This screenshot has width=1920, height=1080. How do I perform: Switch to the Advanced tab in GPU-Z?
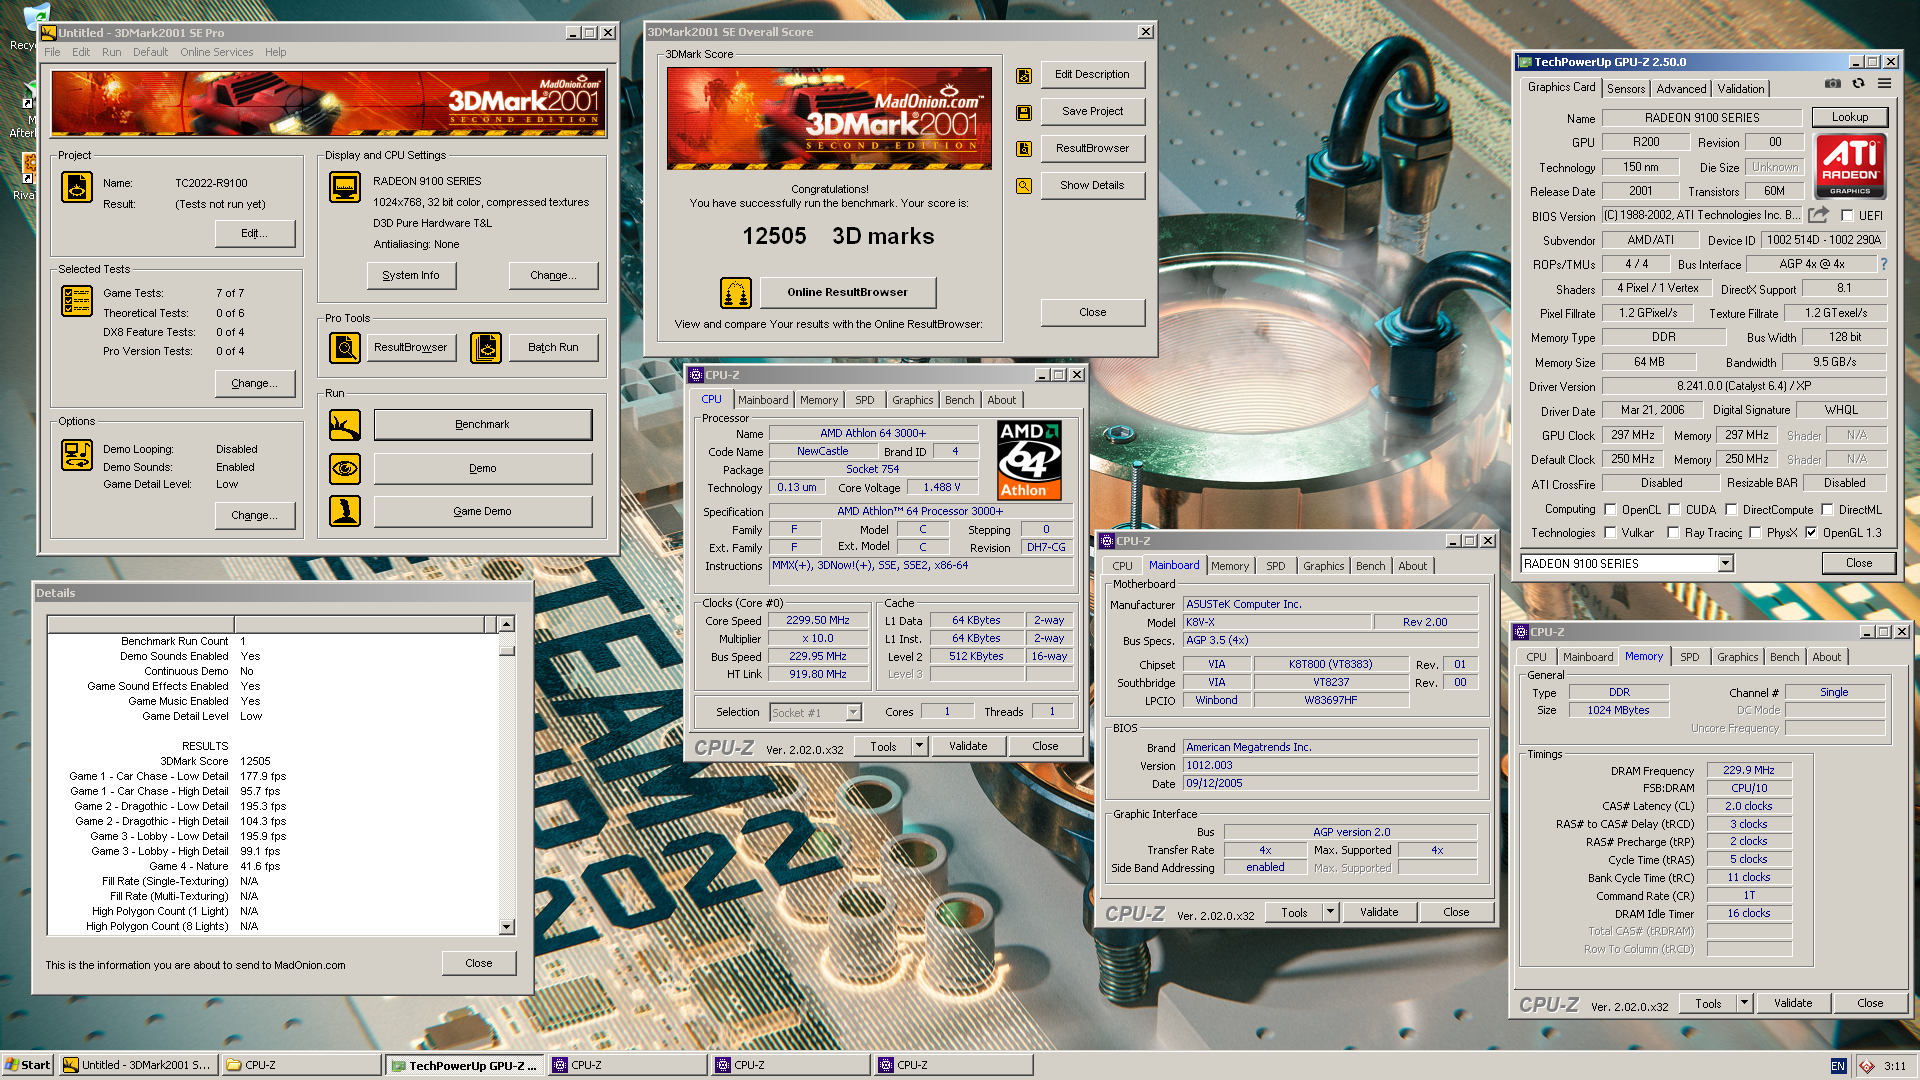point(1681,89)
